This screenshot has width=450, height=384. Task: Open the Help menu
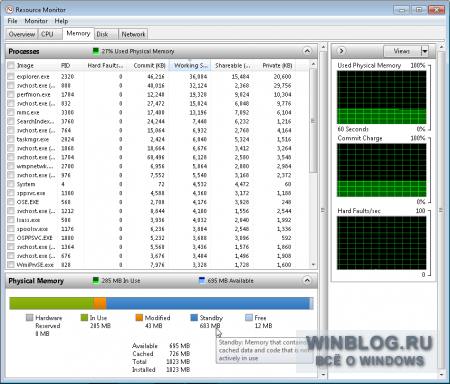click(x=61, y=21)
